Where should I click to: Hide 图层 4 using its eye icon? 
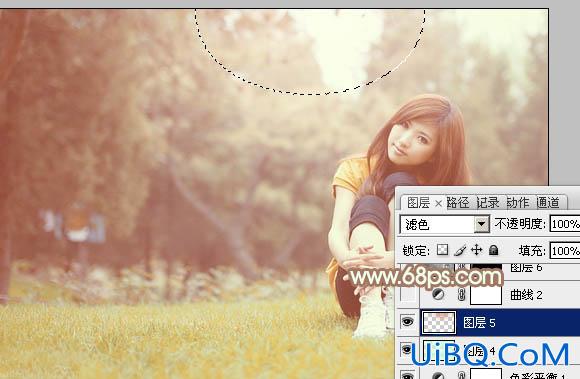tap(407, 349)
